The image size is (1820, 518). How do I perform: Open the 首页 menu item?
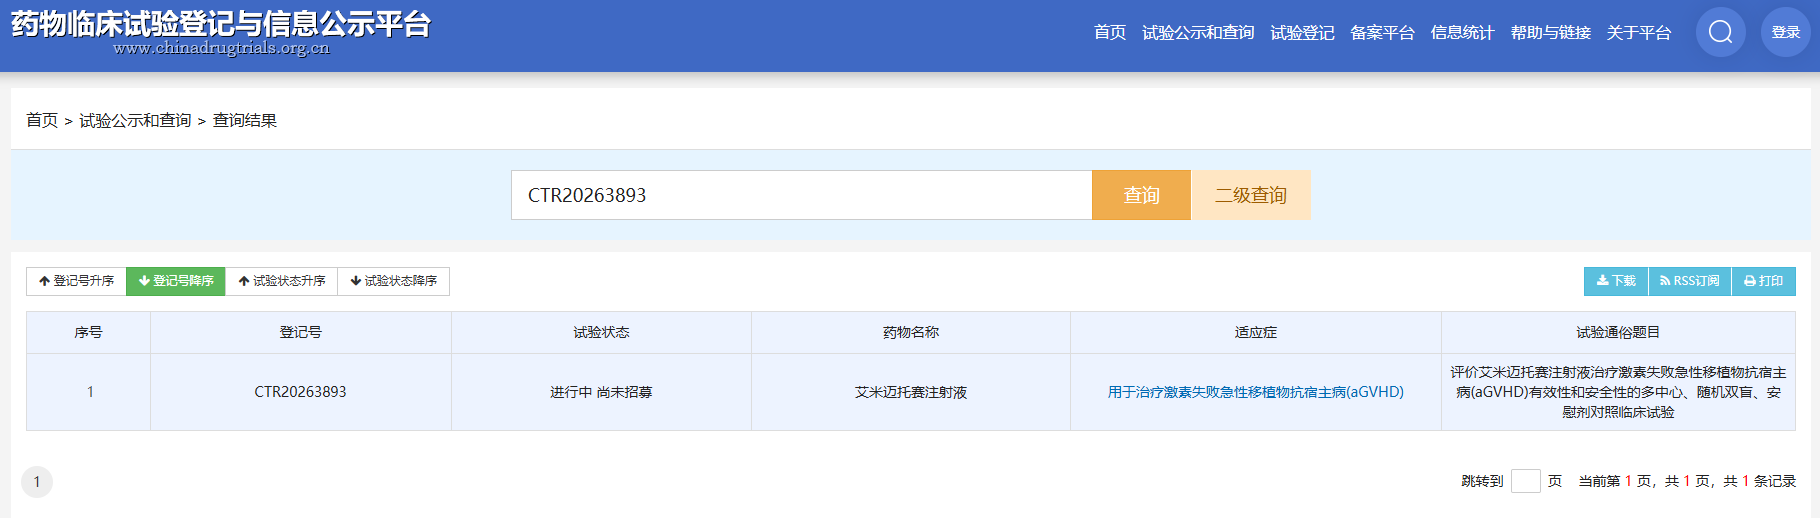(1110, 33)
